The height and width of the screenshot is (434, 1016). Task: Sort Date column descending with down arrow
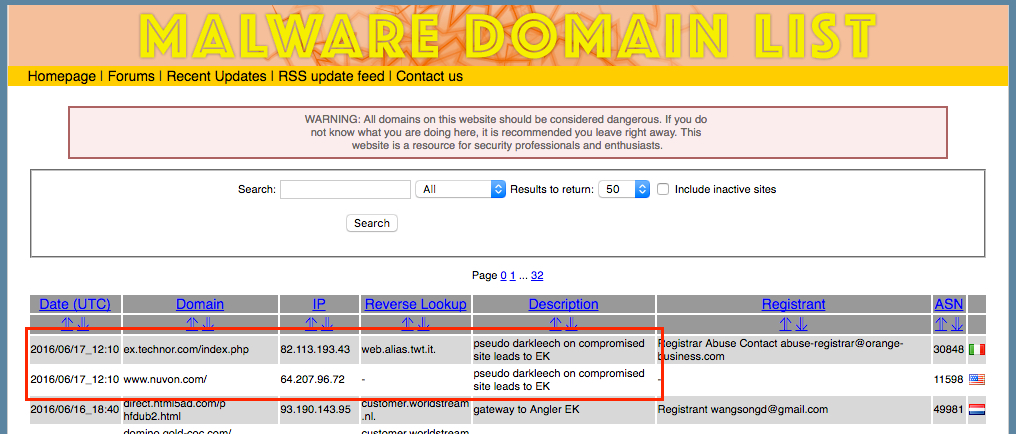click(84, 324)
